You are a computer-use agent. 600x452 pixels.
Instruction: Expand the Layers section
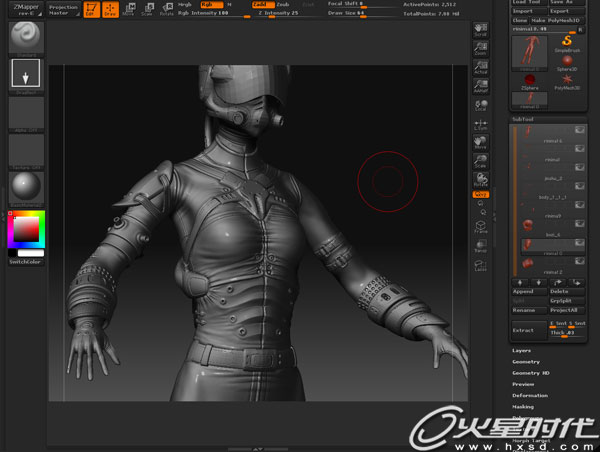click(x=522, y=351)
